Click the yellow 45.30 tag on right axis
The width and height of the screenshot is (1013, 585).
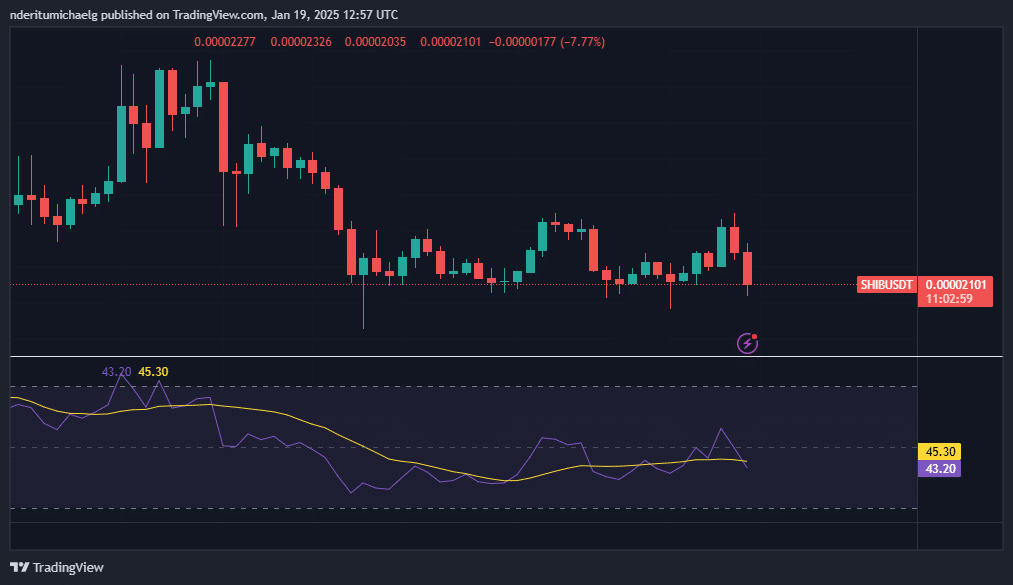click(x=940, y=452)
